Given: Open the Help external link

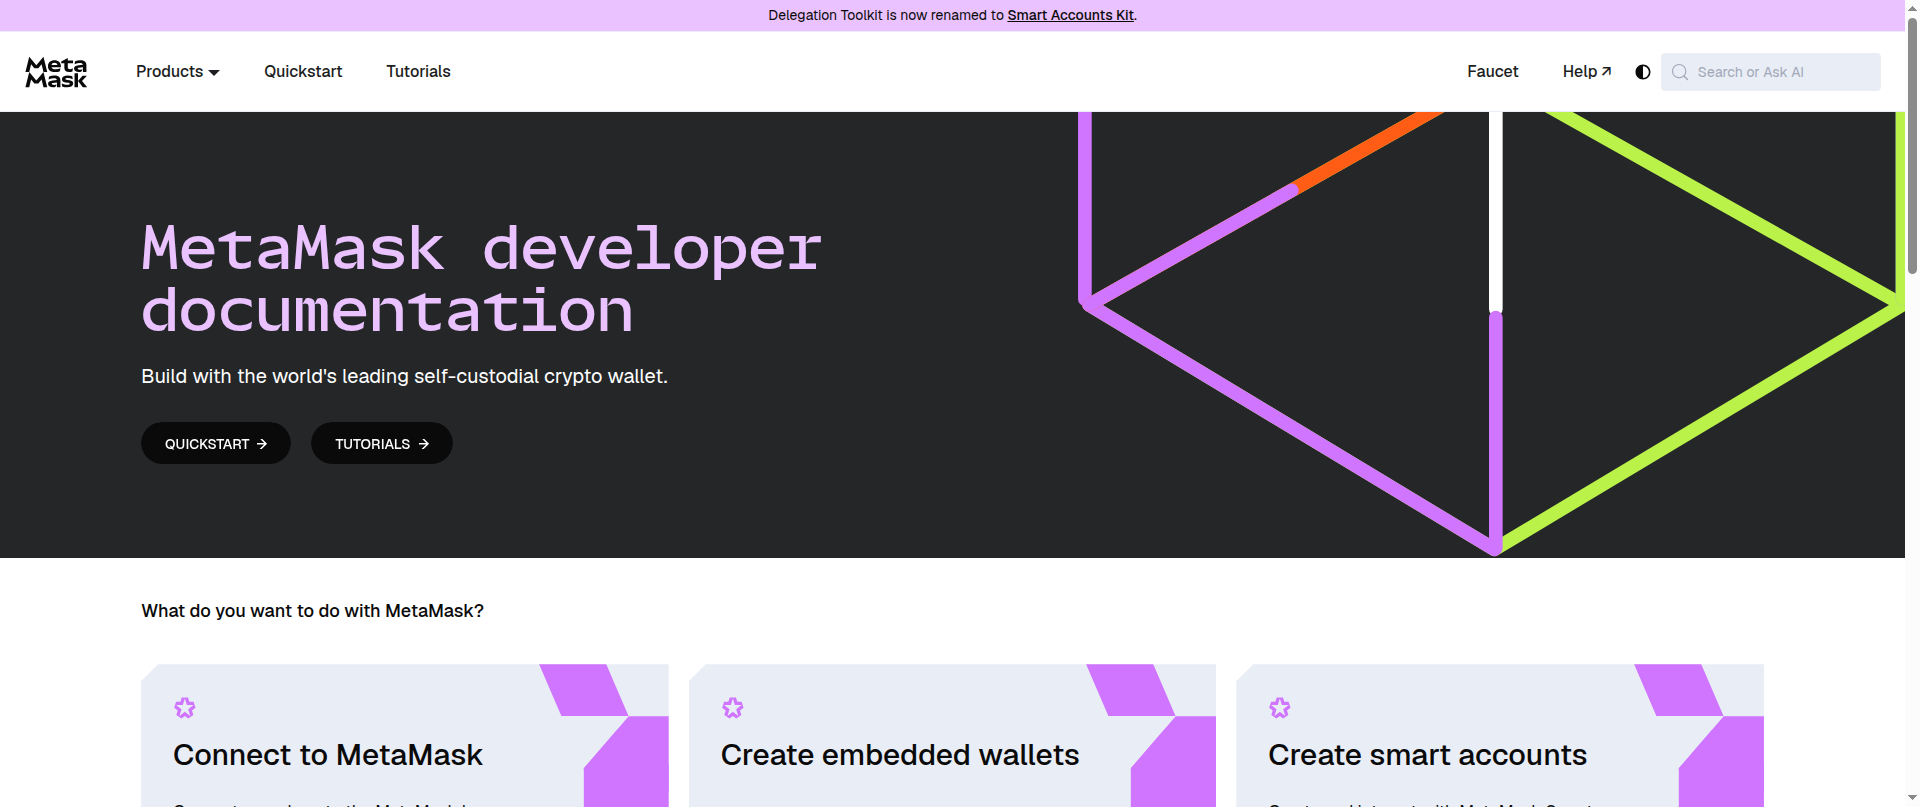Looking at the screenshot, I should pyautogui.click(x=1587, y=72).
